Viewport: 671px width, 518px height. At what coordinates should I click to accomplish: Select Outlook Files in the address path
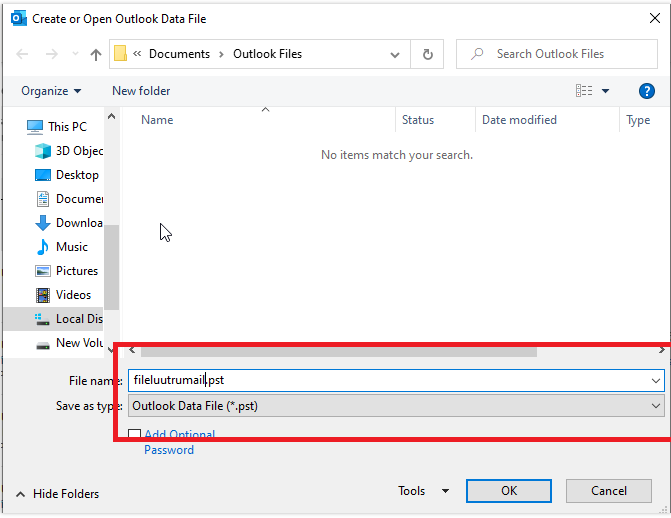(267, 54)
